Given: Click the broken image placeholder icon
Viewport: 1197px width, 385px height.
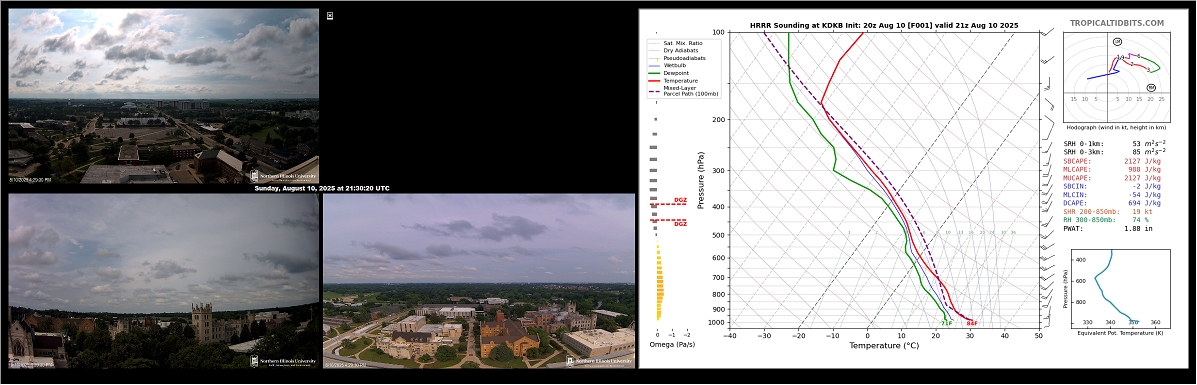Looking at the screenshot, I should coord(330,15).
